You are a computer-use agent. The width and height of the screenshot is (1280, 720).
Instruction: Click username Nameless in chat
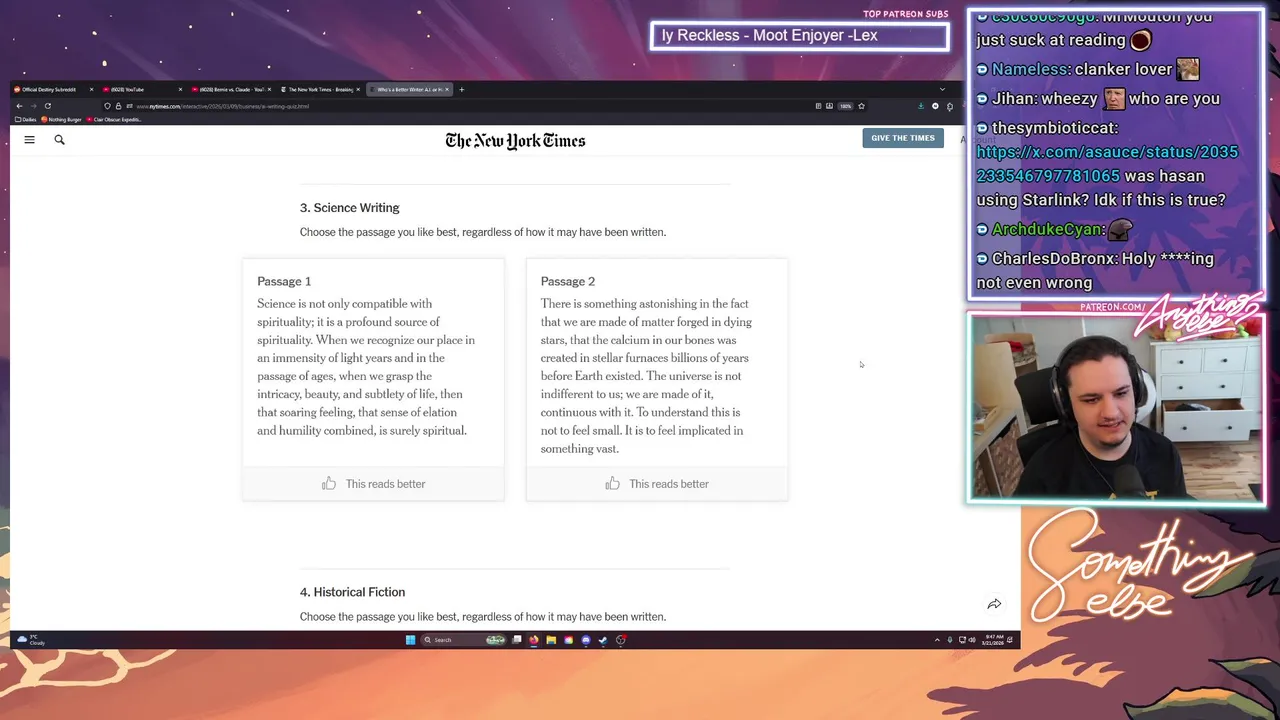(1029, 69)
